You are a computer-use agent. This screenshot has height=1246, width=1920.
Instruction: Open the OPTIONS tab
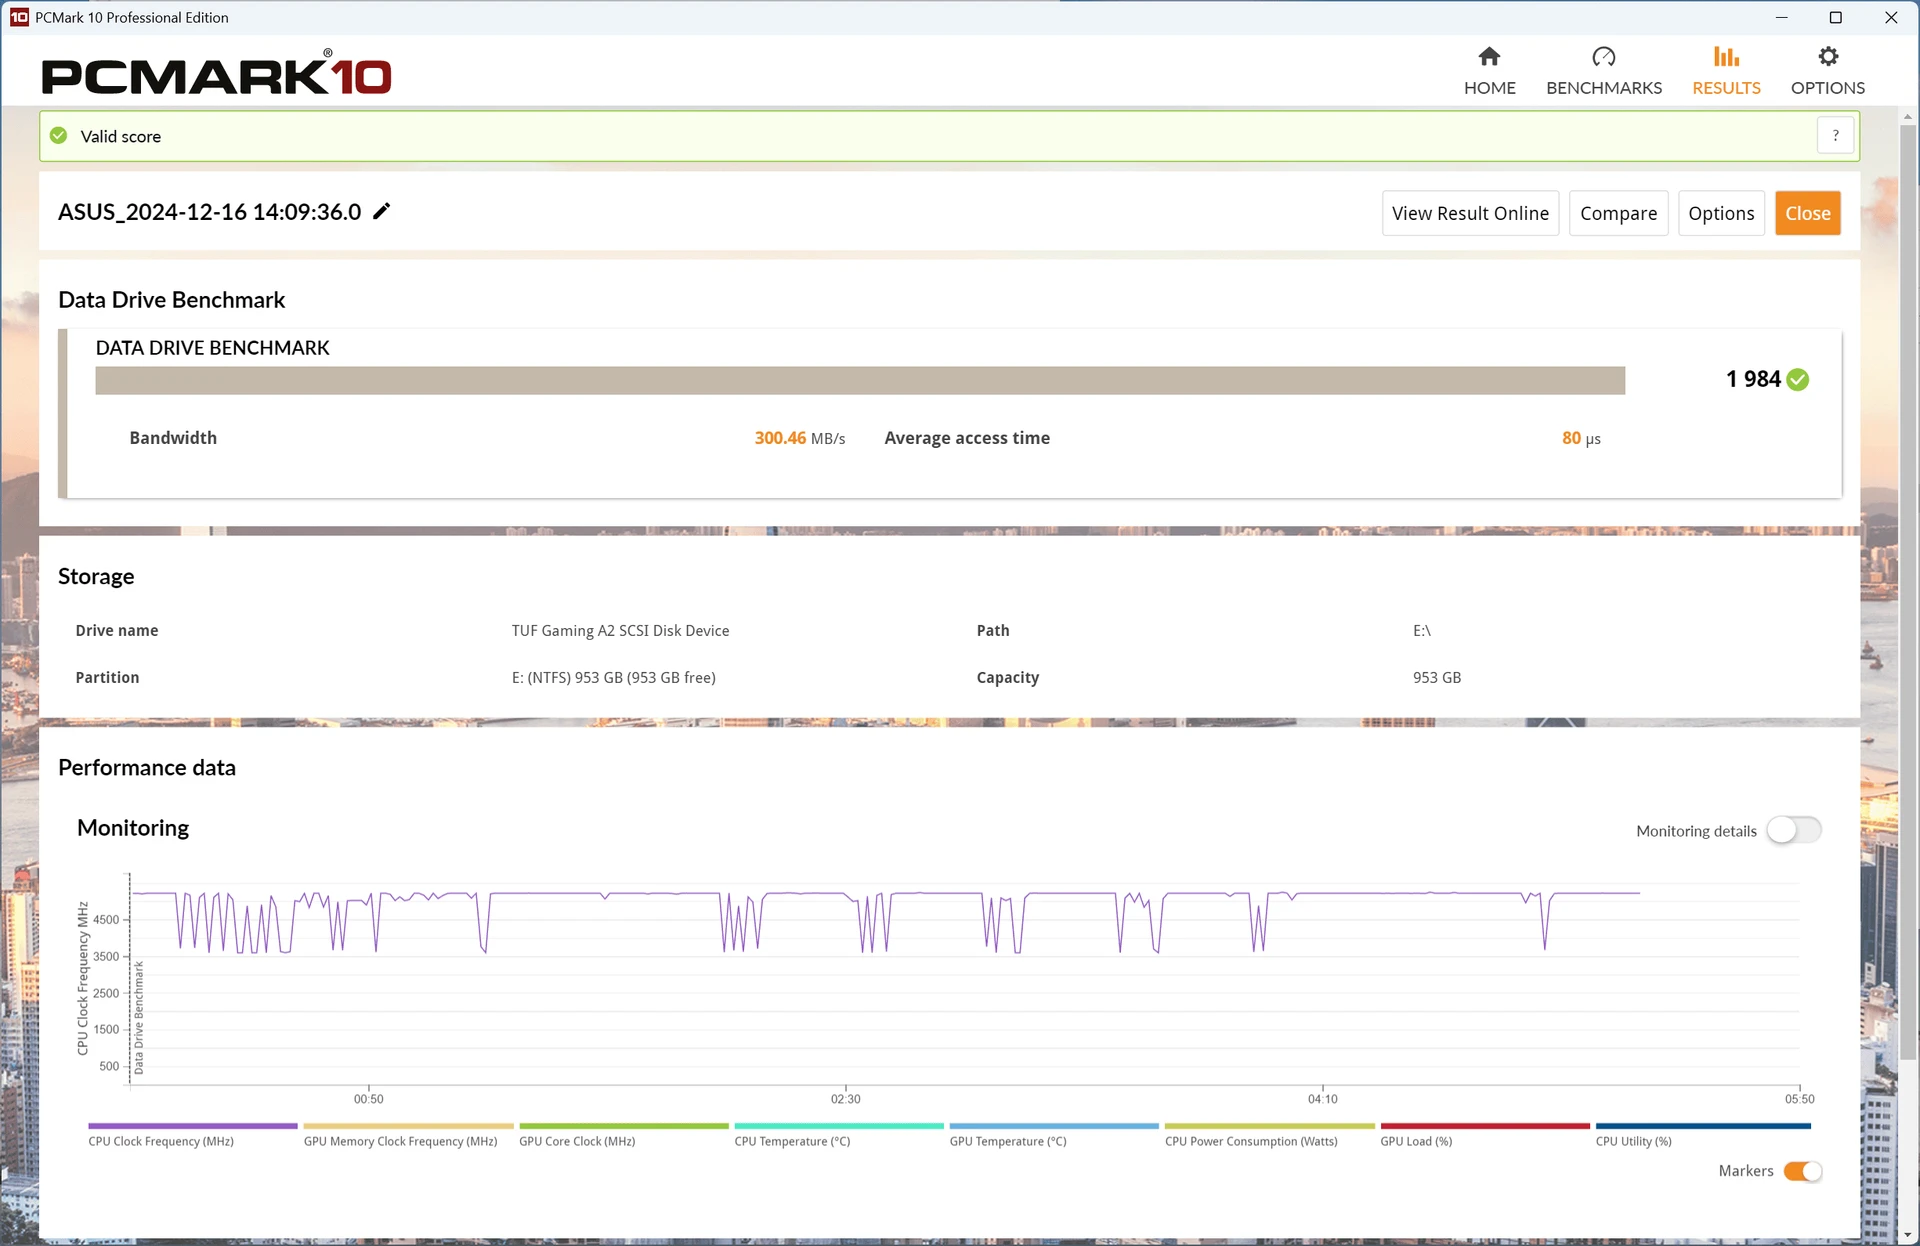pos(1827,71)
